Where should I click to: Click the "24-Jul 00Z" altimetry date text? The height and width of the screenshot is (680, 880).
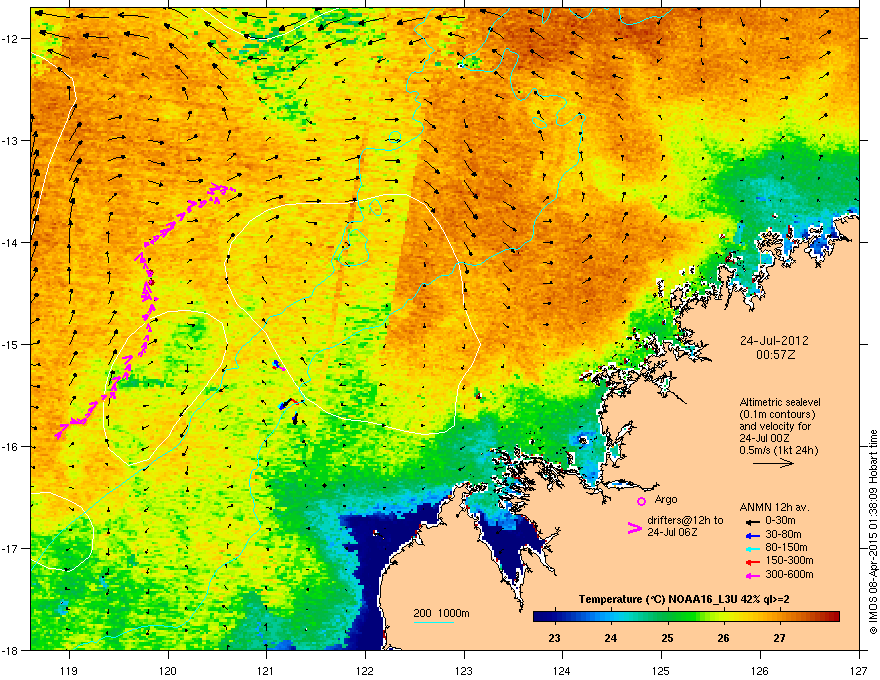(764, 438)
